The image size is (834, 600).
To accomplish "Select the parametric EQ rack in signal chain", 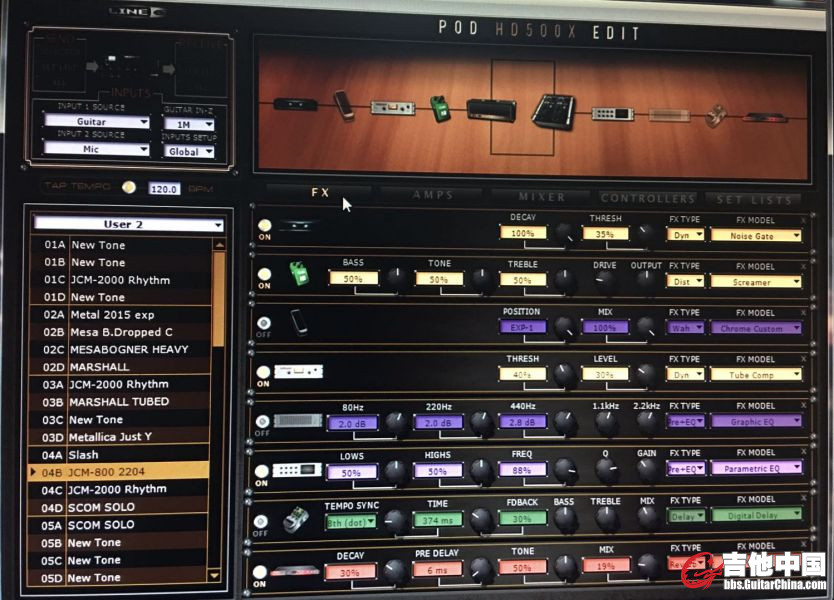I will [x=613, y=113].
